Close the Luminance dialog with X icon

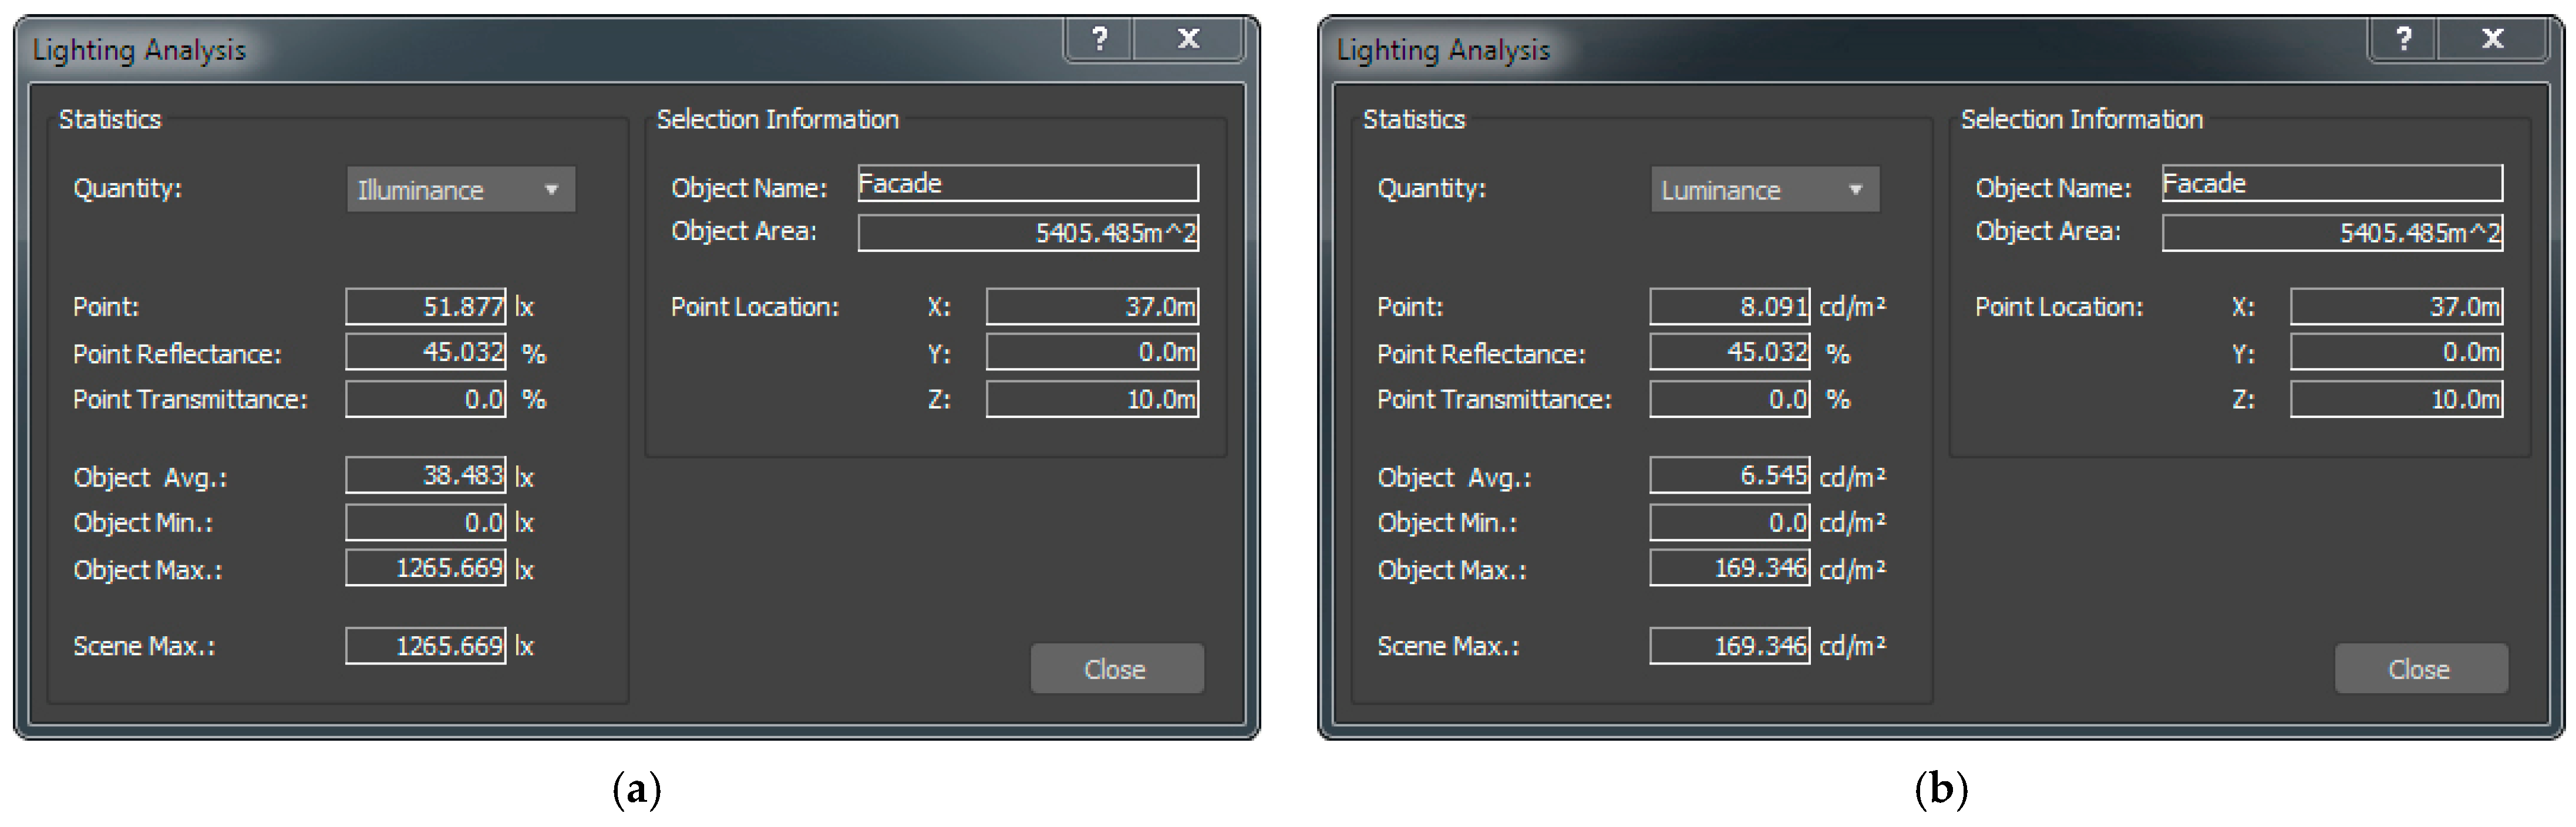(x=2492, y=39)
